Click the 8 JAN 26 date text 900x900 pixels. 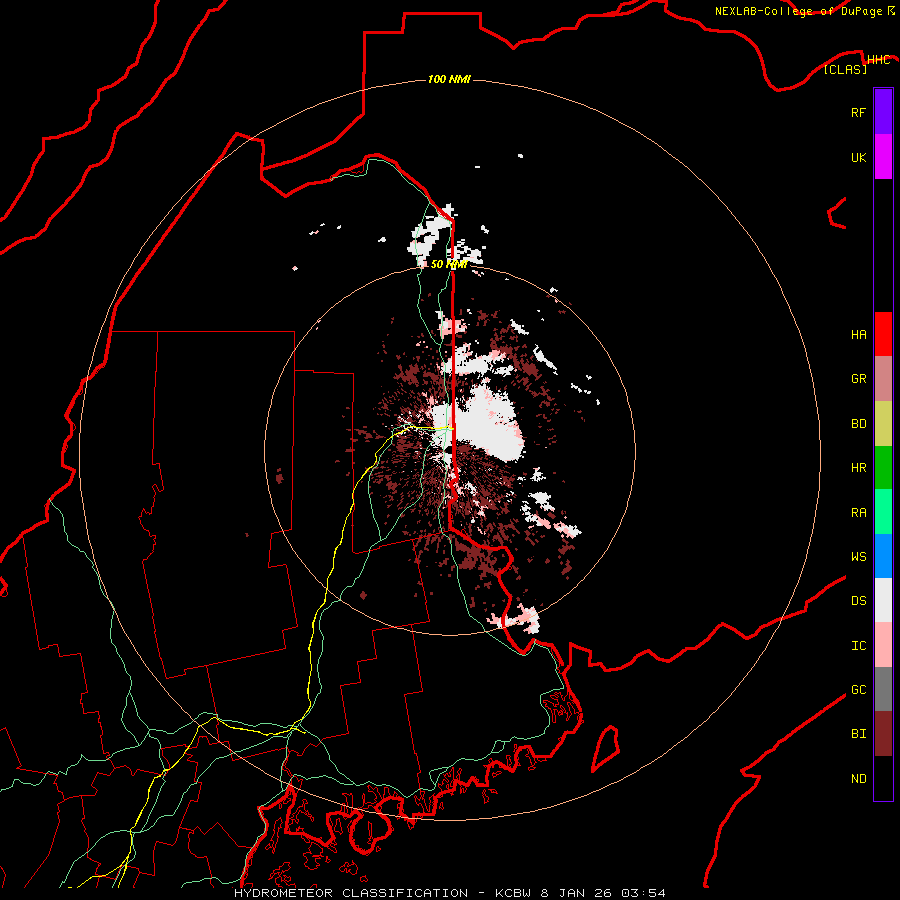click(x=579, y=893)
